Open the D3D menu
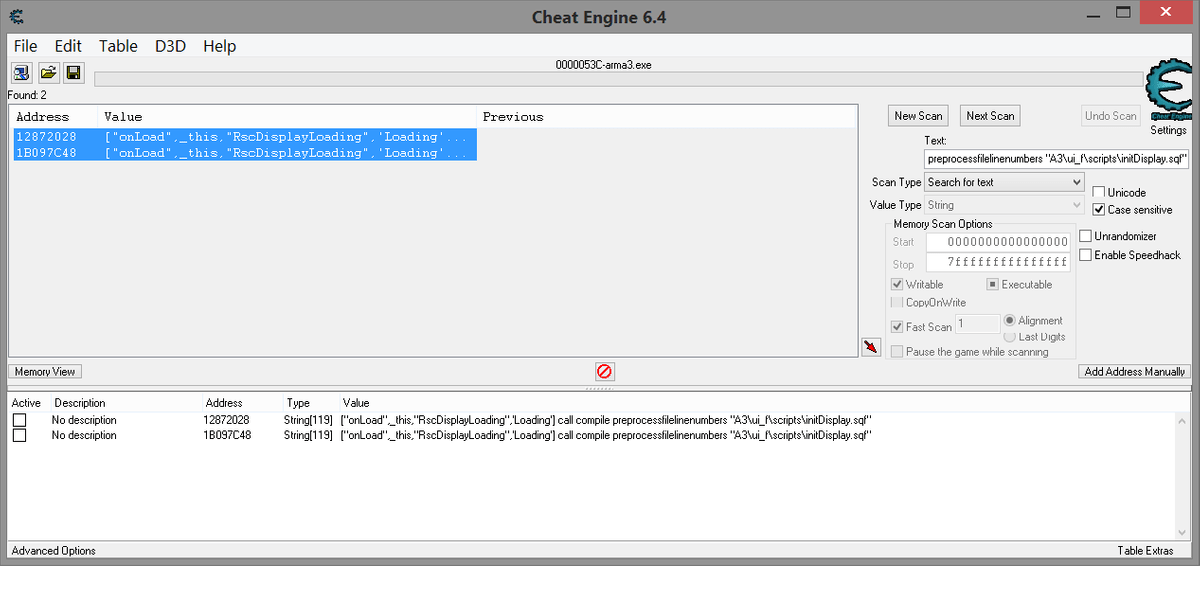 (x=170, y=46)
